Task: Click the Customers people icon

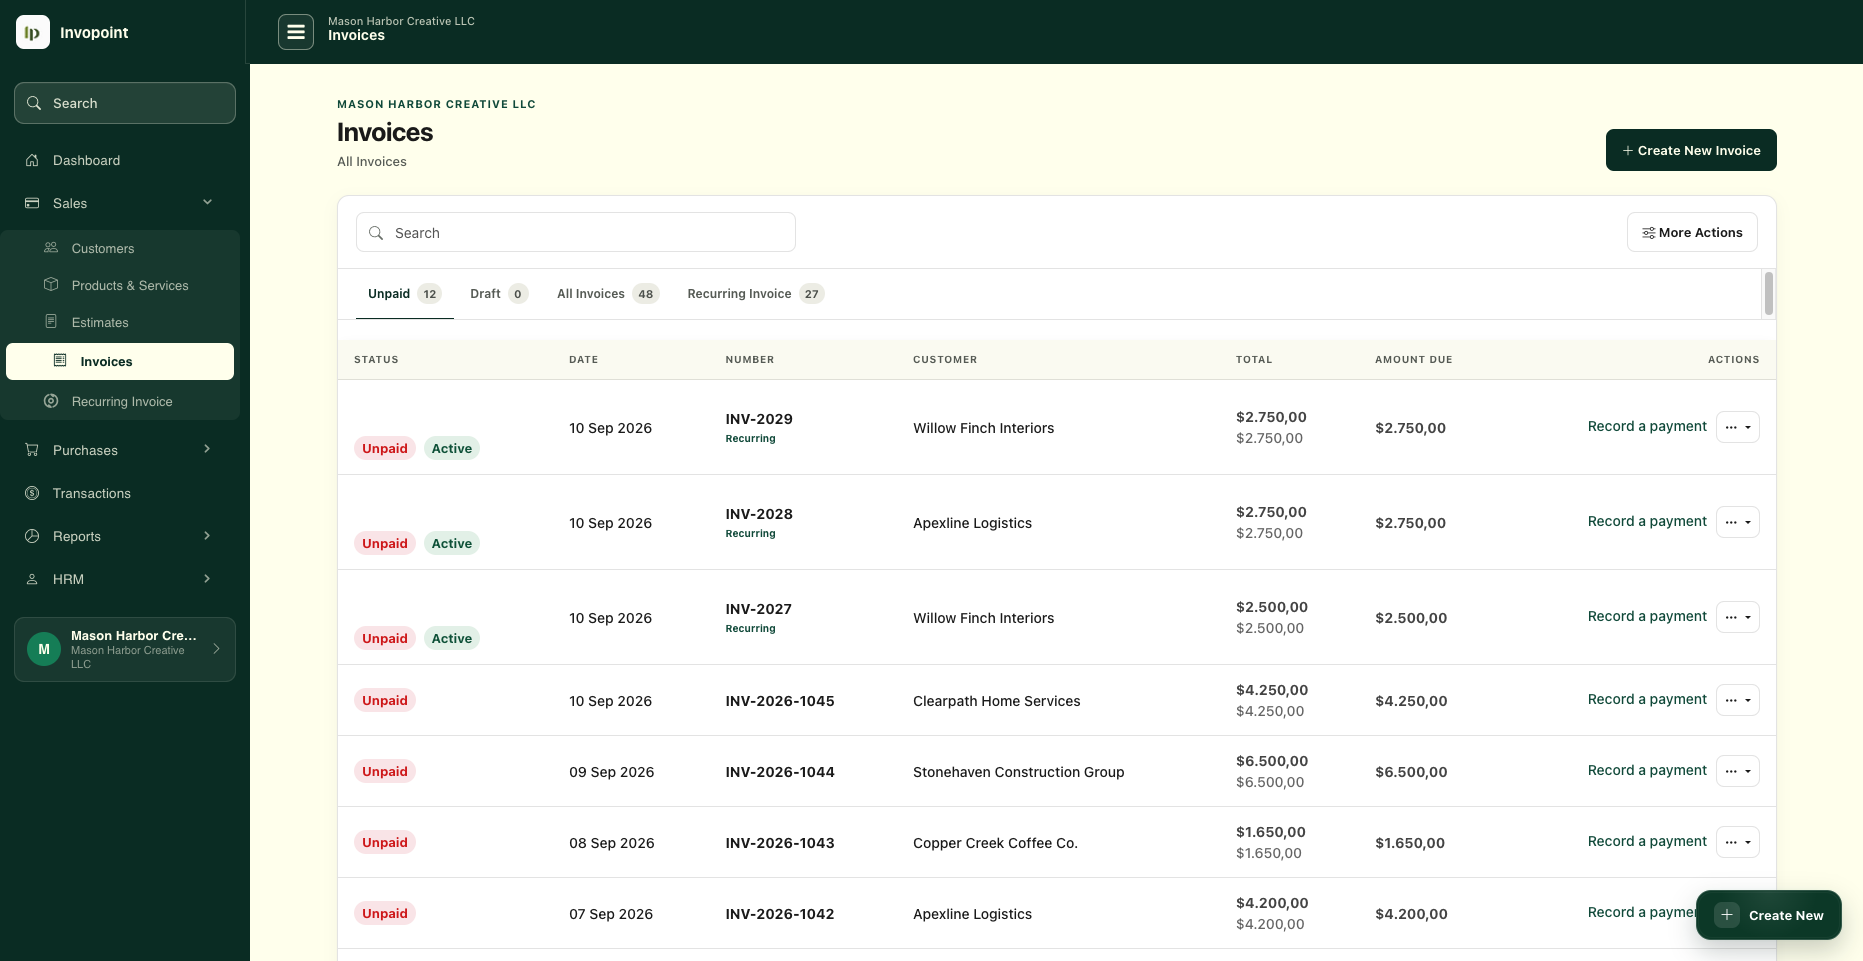Action: (x=51, y=248)
